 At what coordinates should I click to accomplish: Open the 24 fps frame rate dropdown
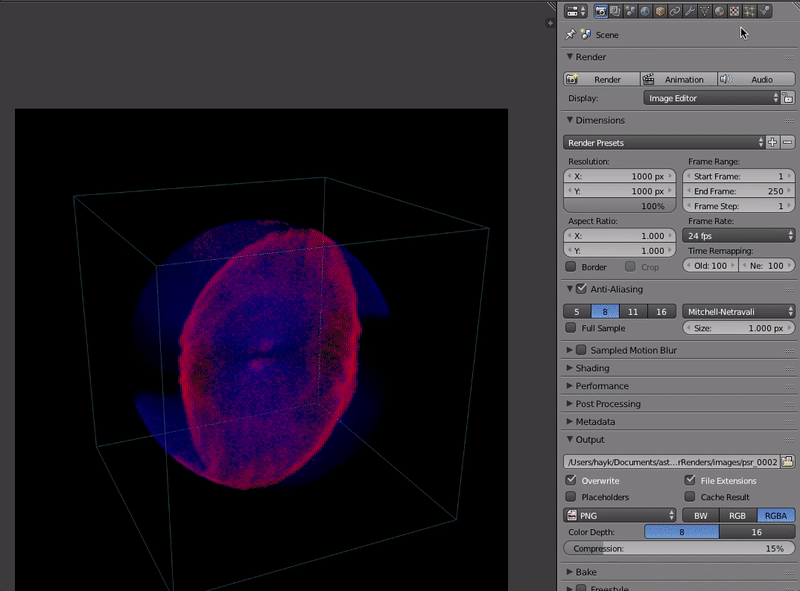[739, 235]
